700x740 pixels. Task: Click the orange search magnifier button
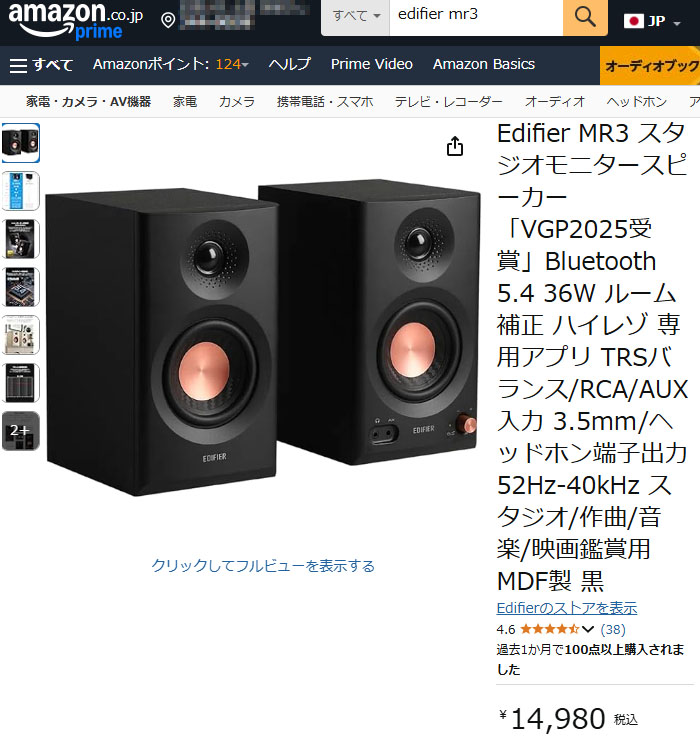tap(585, 17)
